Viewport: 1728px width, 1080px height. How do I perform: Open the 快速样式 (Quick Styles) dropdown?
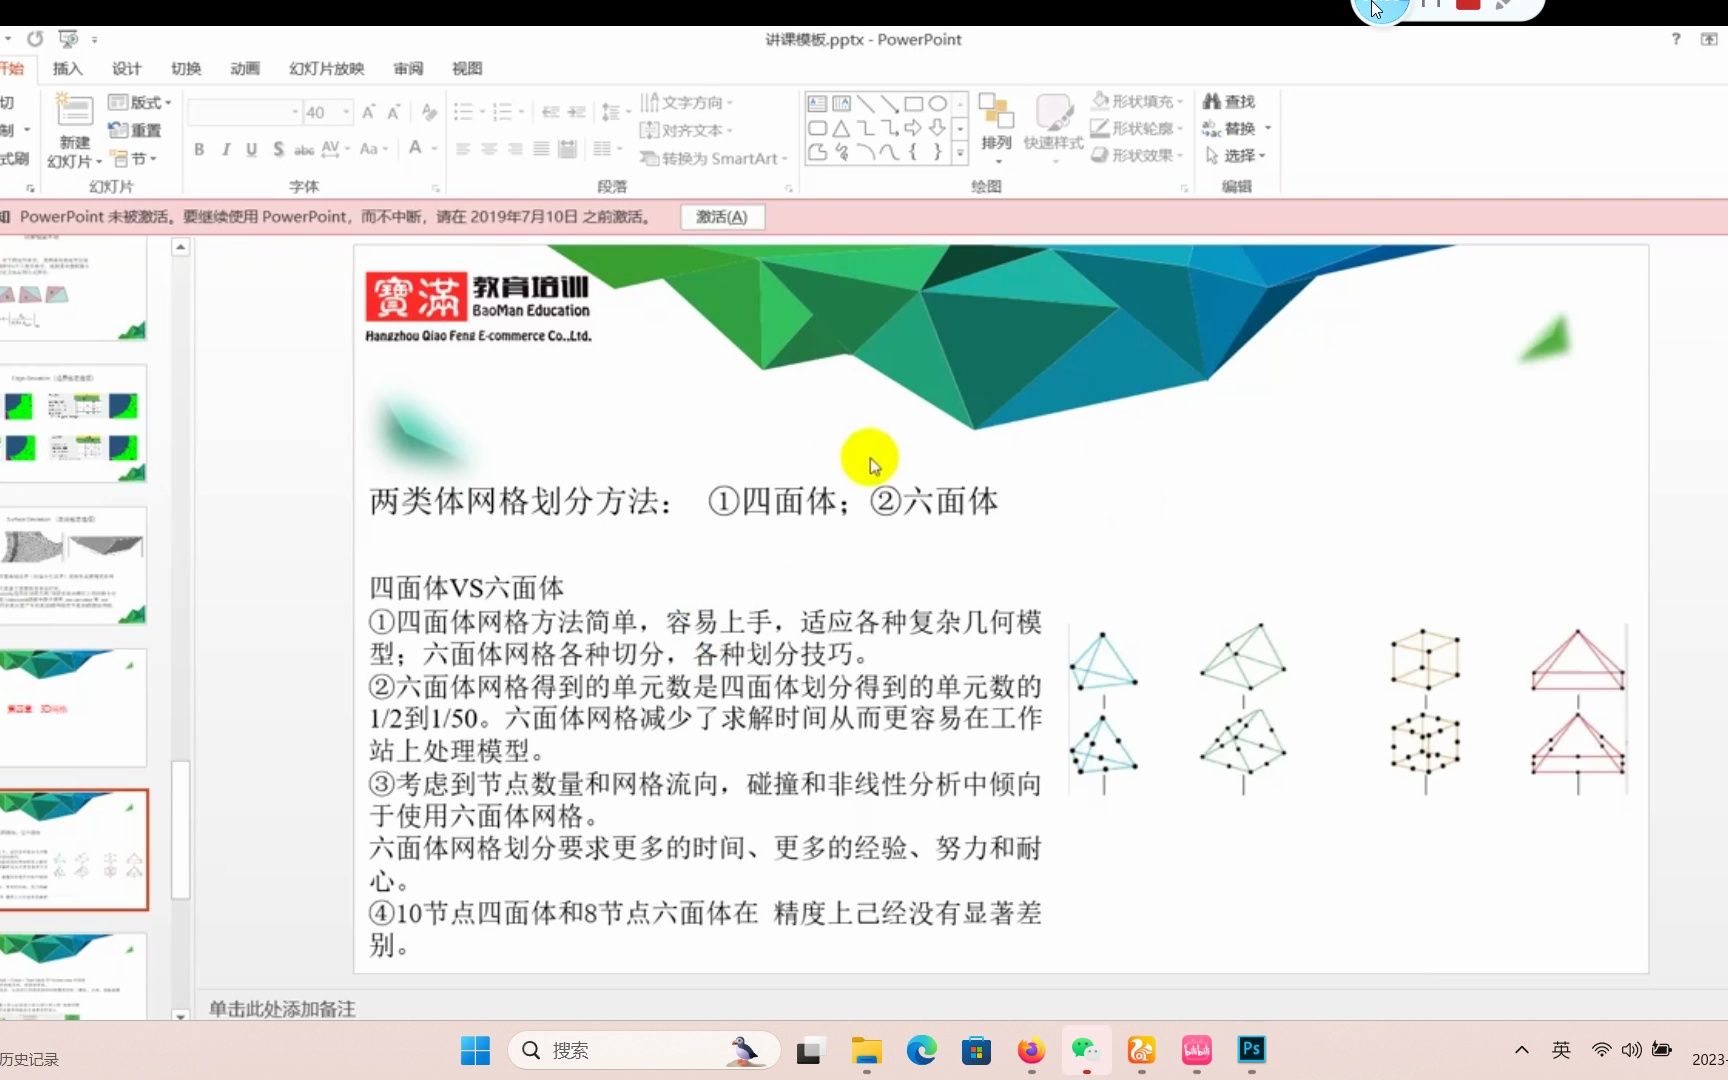[1053, 128]
